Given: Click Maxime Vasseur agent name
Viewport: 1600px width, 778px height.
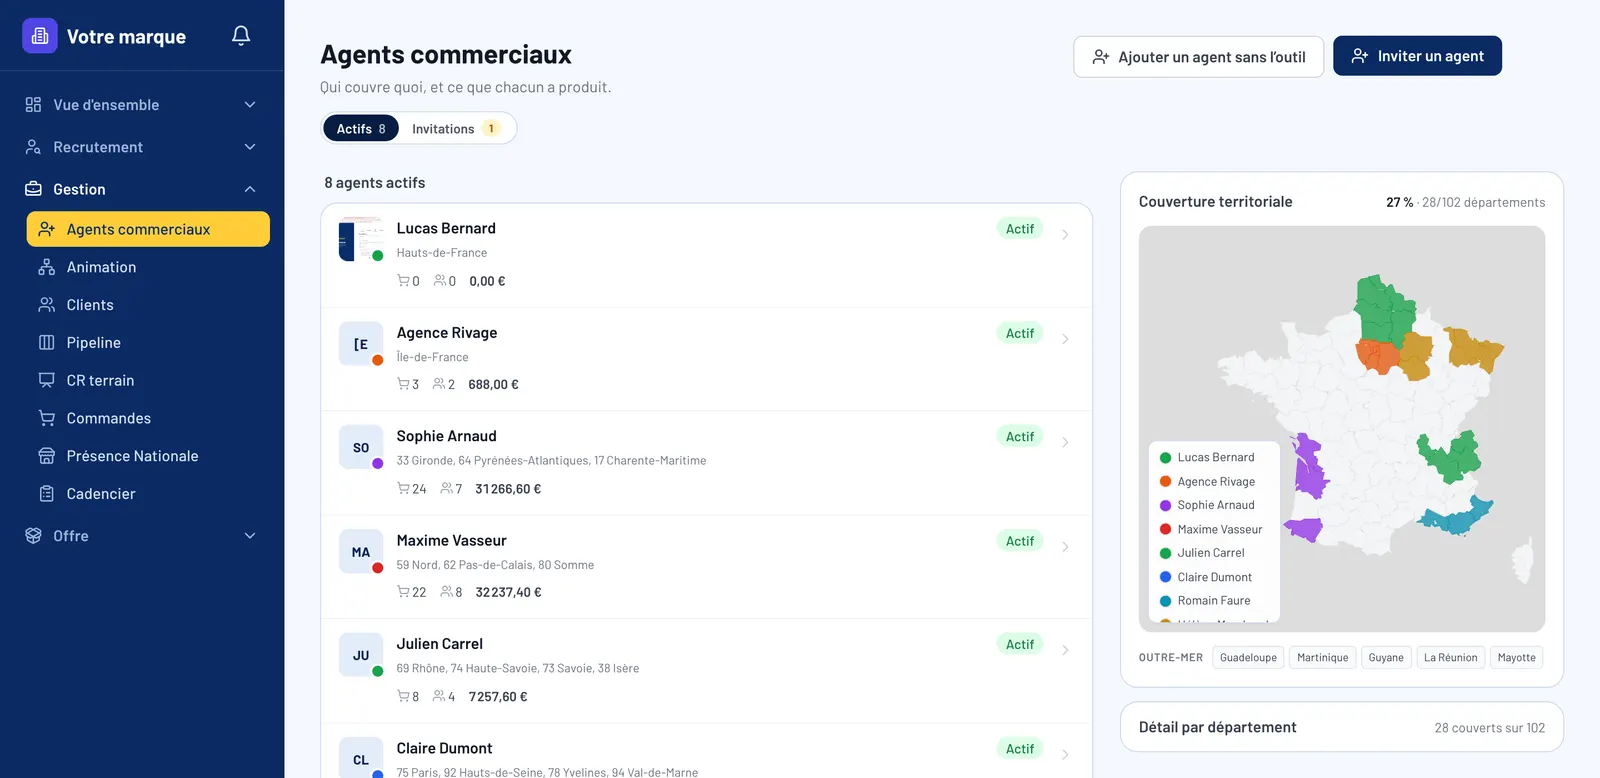Looking at the screenshot, I should click(451, 540).
